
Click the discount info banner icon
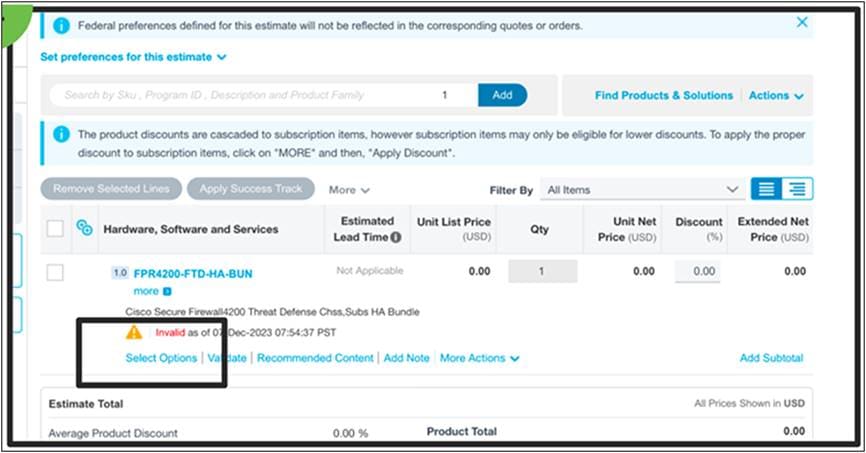pos(61,134)
